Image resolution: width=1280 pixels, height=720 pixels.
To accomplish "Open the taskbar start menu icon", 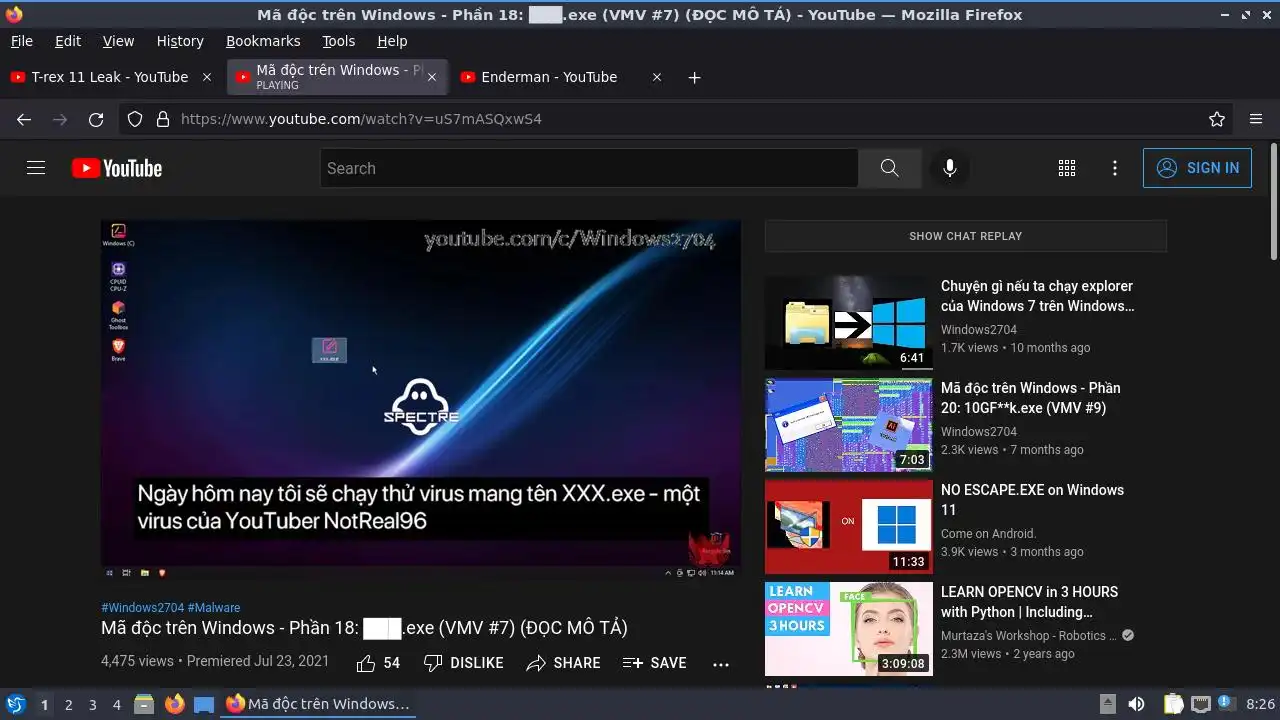I will [x=15, y=704].
